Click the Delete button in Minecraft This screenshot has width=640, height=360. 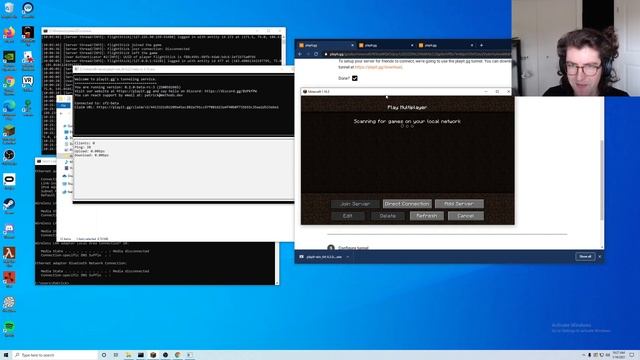coord(387,216)
